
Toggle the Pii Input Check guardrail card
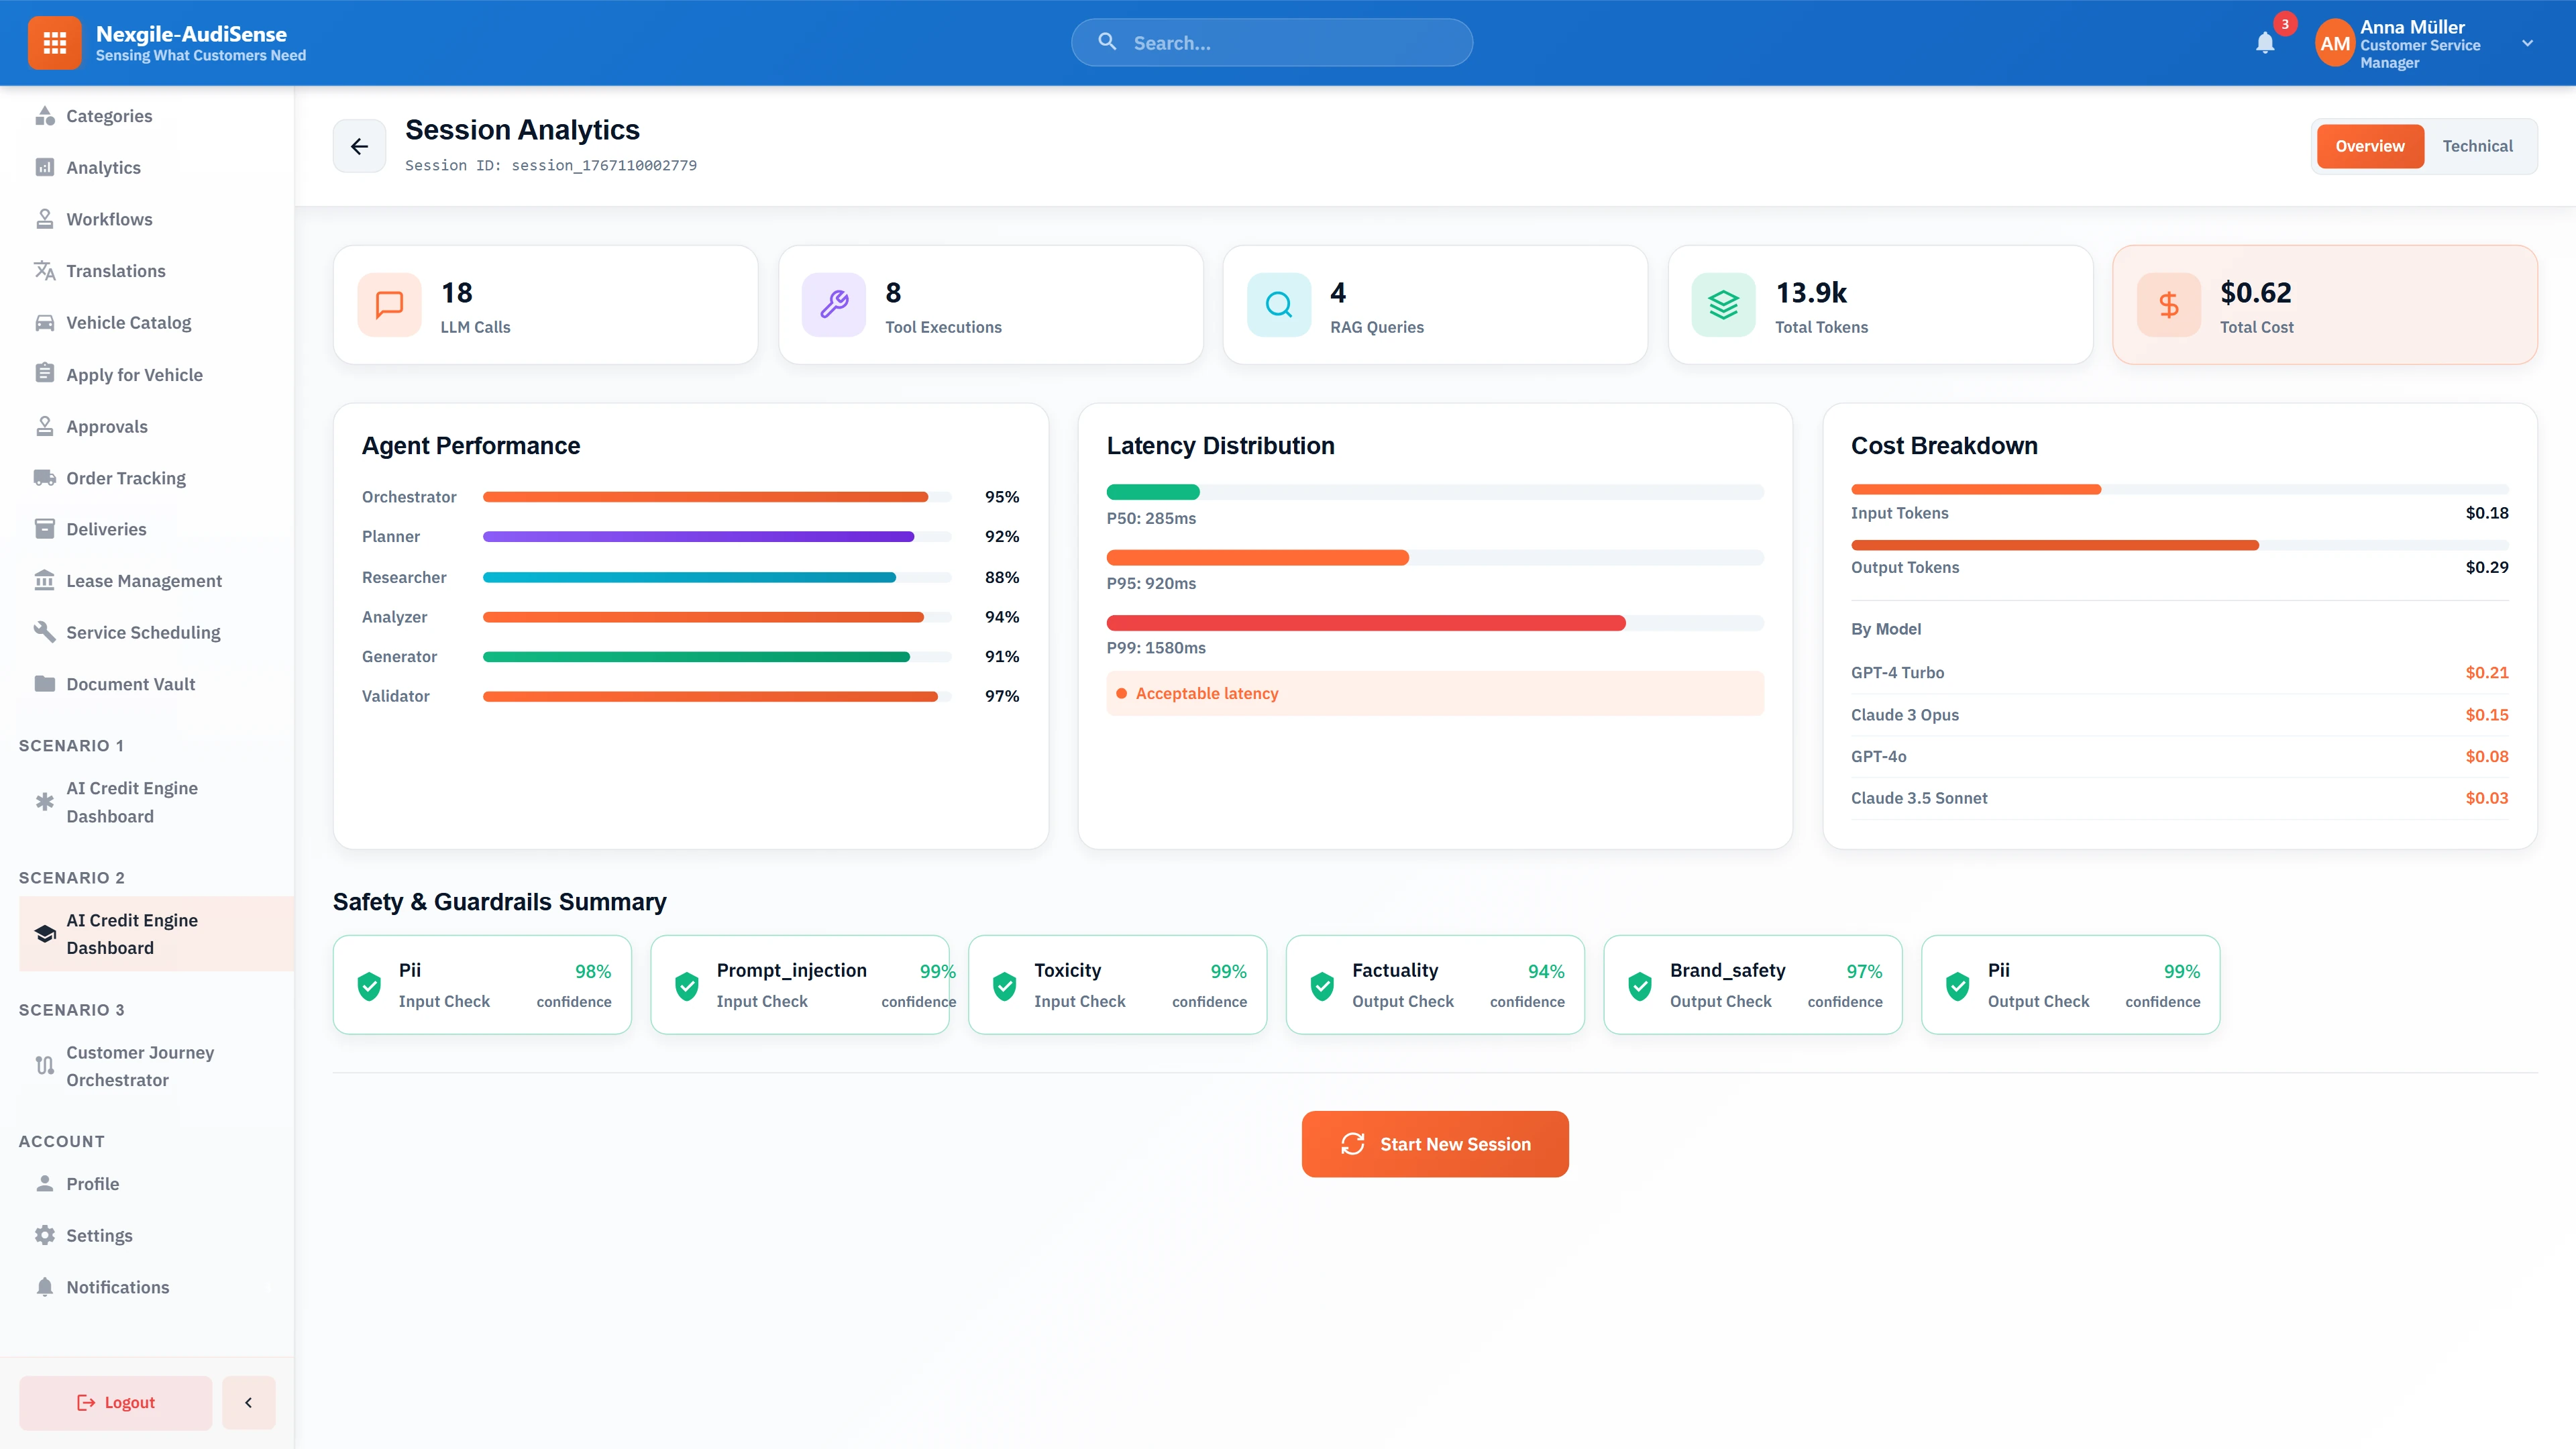pyautogui.click(x=481, y=984)
